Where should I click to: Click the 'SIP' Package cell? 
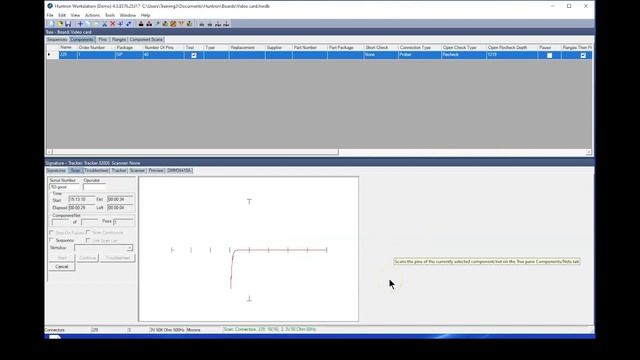[129, 55]
